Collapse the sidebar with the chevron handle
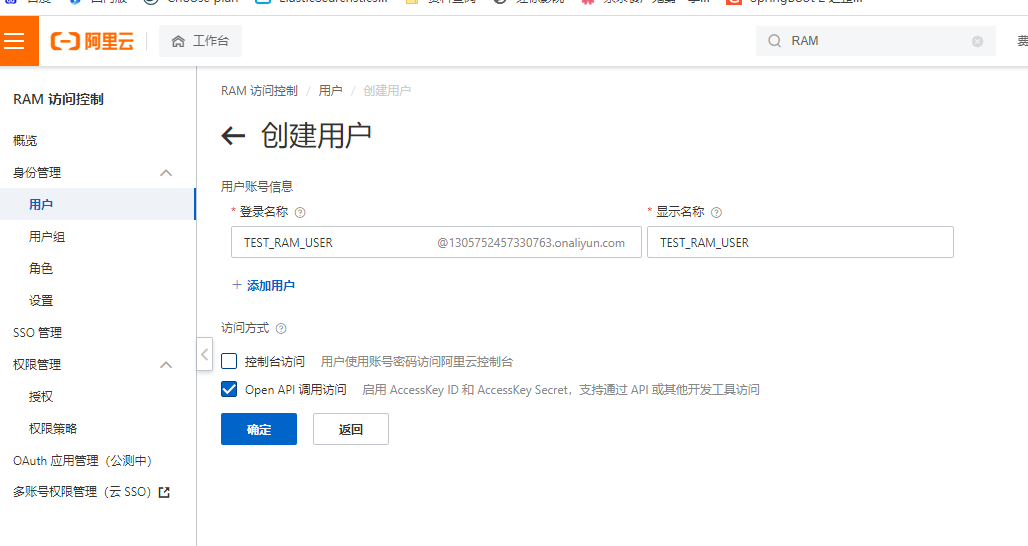 (x=205, y=355)
